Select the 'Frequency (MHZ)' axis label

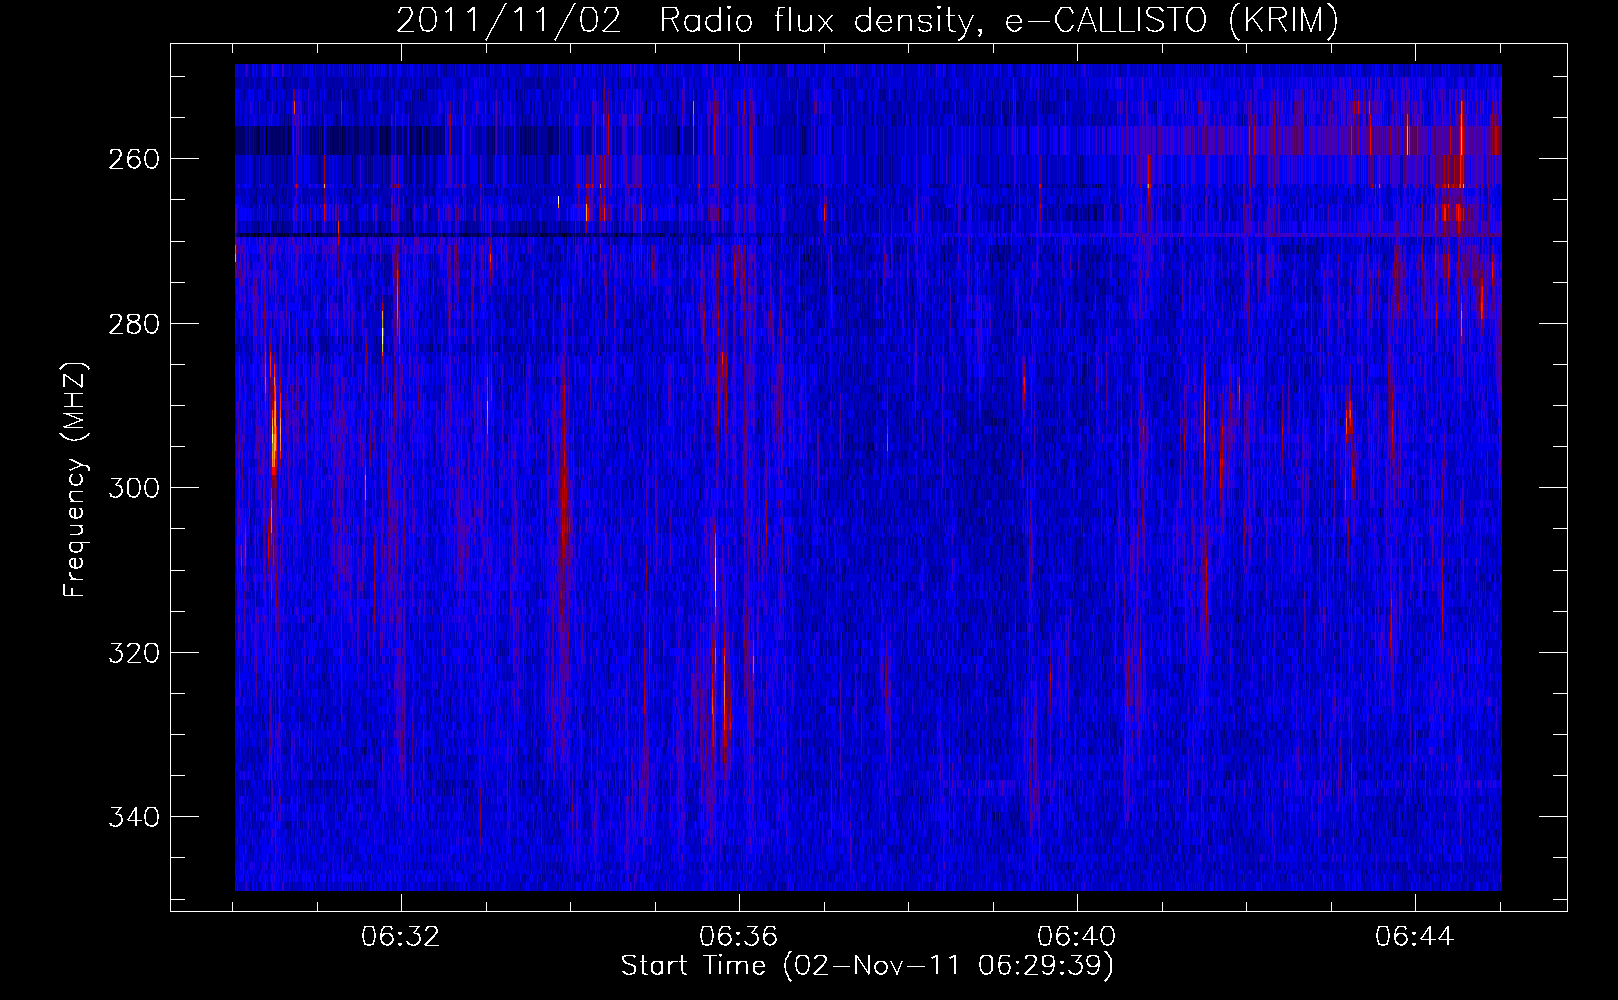coord(75,480)
